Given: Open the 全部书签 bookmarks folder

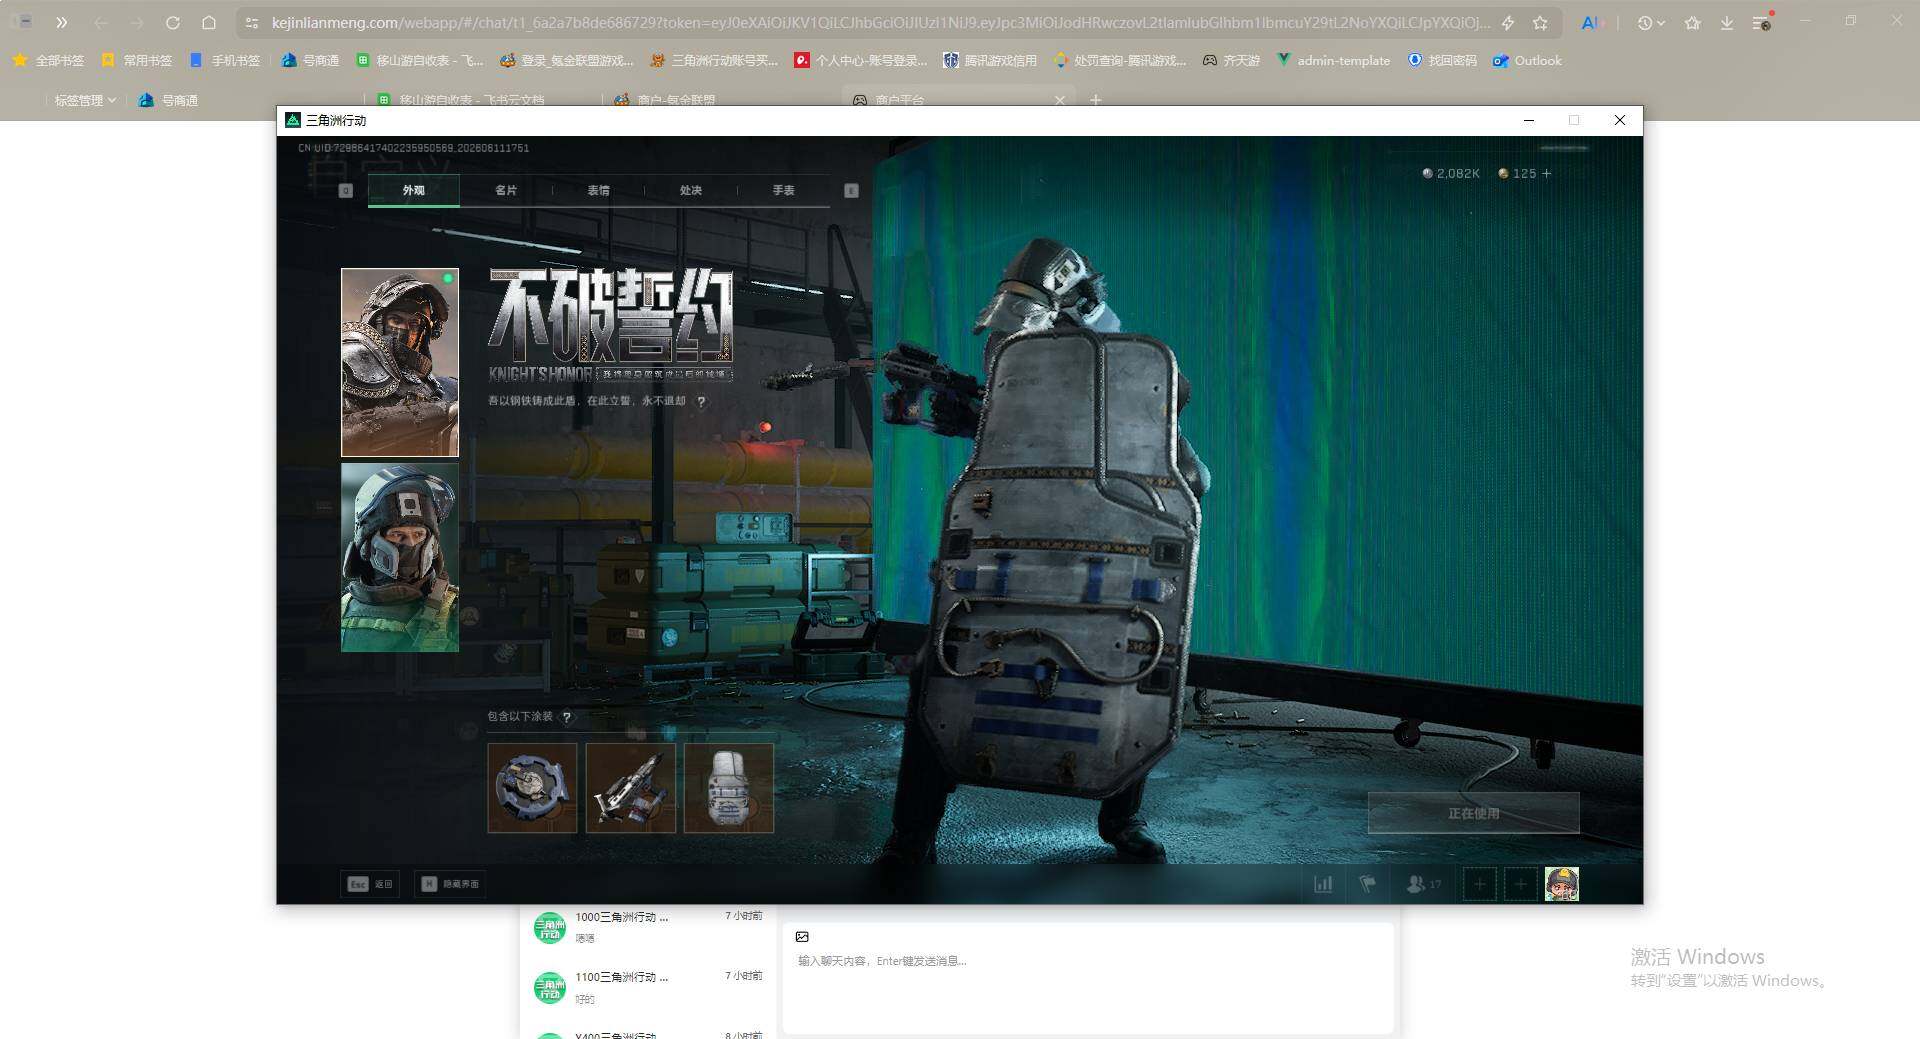Looking at the screenshot, I should click(48, 61).
